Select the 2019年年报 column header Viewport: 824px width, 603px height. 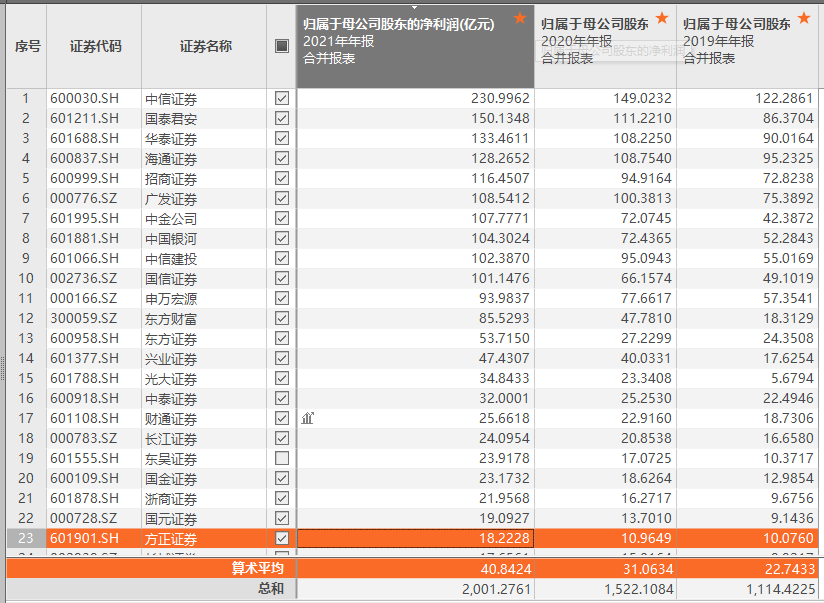click(x=747, y=46)
